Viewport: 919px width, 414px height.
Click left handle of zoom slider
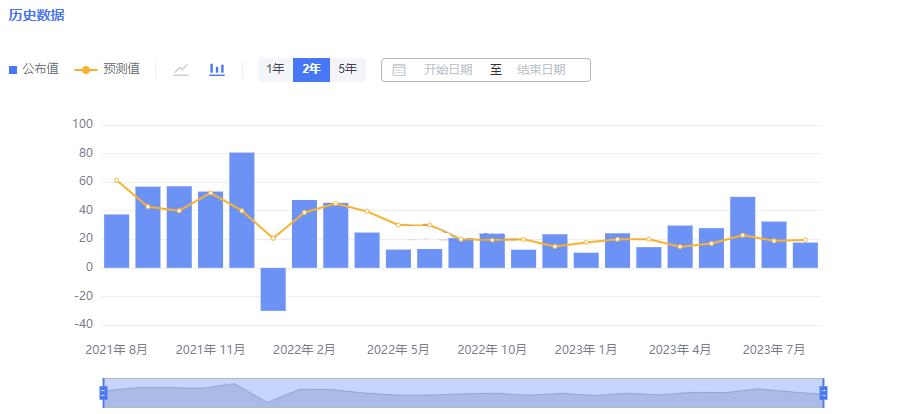(x=103, y=393)
